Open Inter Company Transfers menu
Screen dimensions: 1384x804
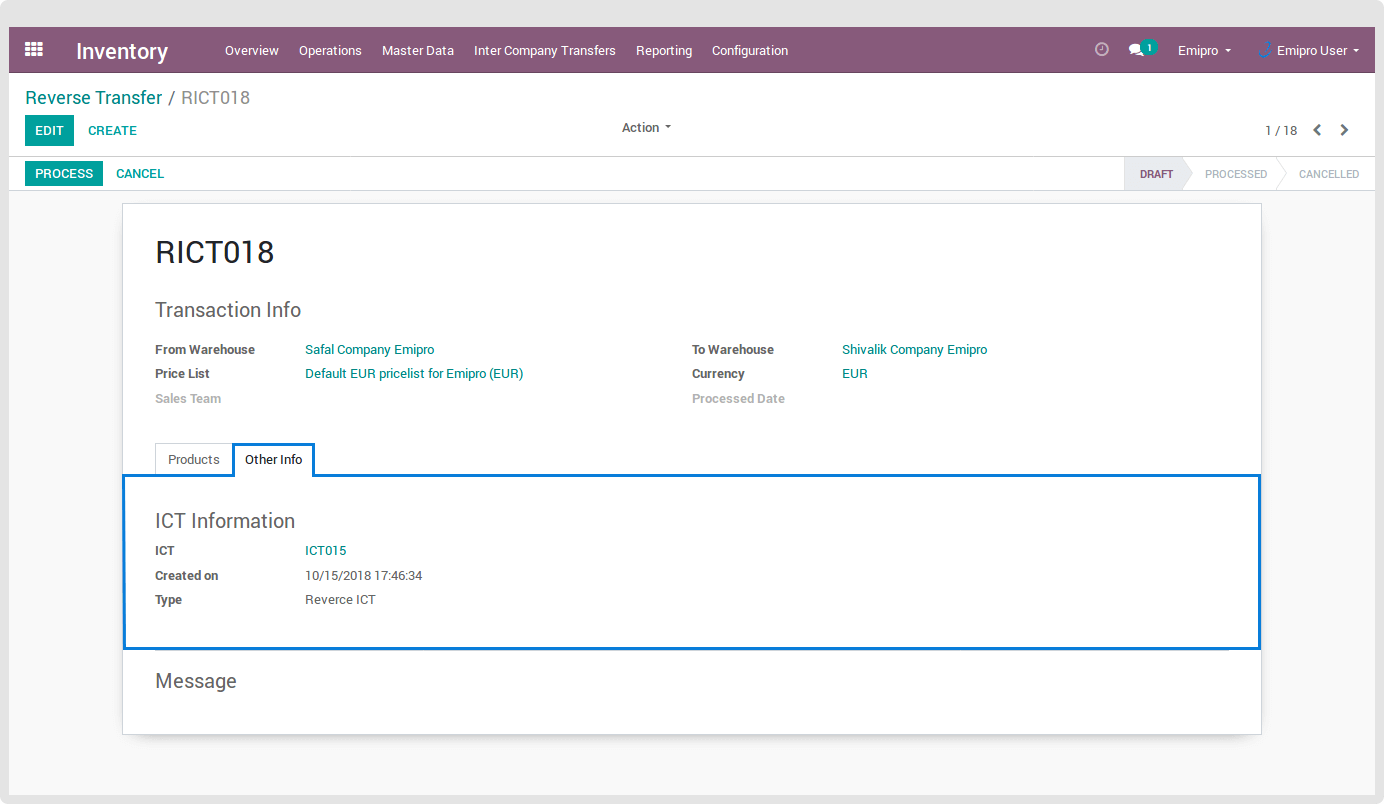point(544,50)
